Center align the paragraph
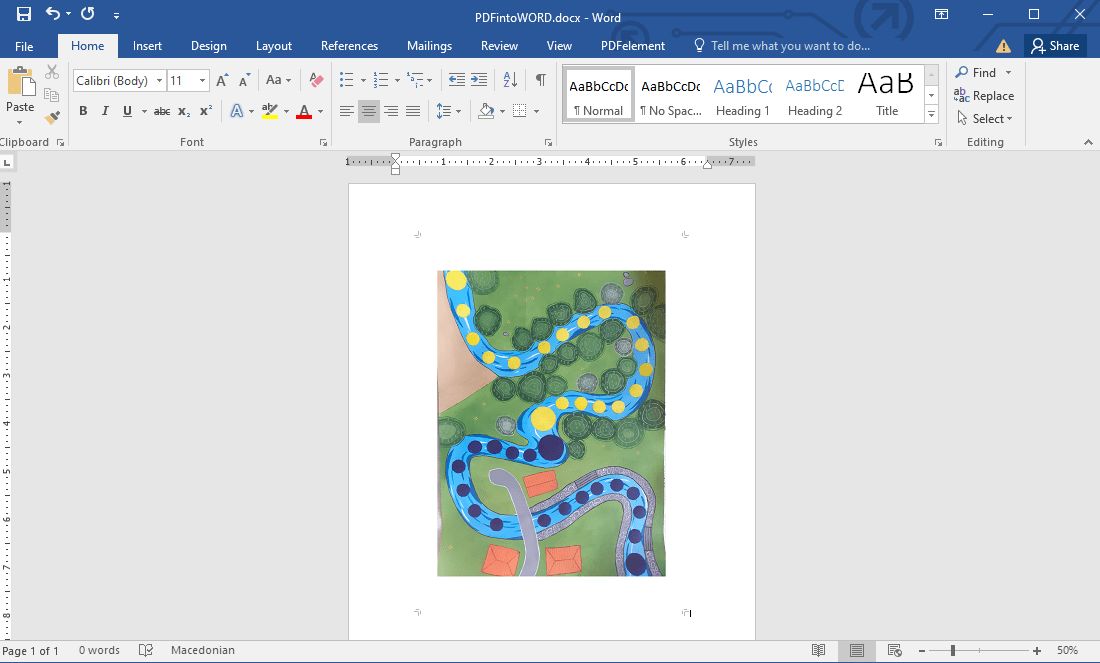This screenshot has height=663, width=1100. click(x=368, y=111)
